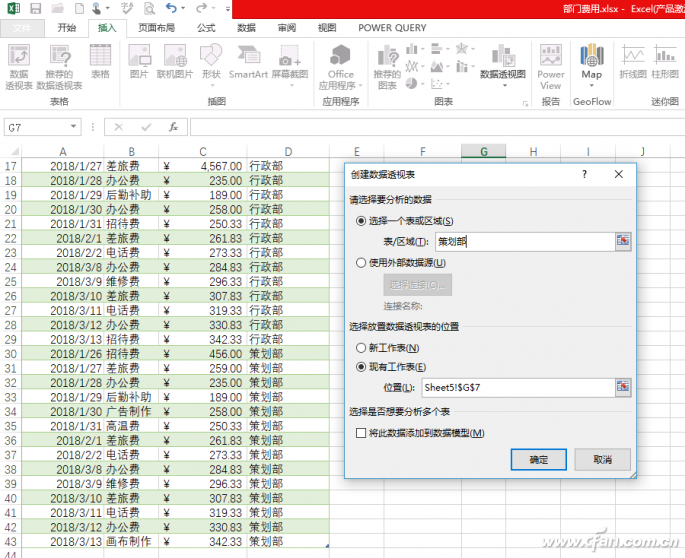Open the Customize Quick Access Toolbar dropdown
This screenshot has width=685, height=558.
(228, 8)
